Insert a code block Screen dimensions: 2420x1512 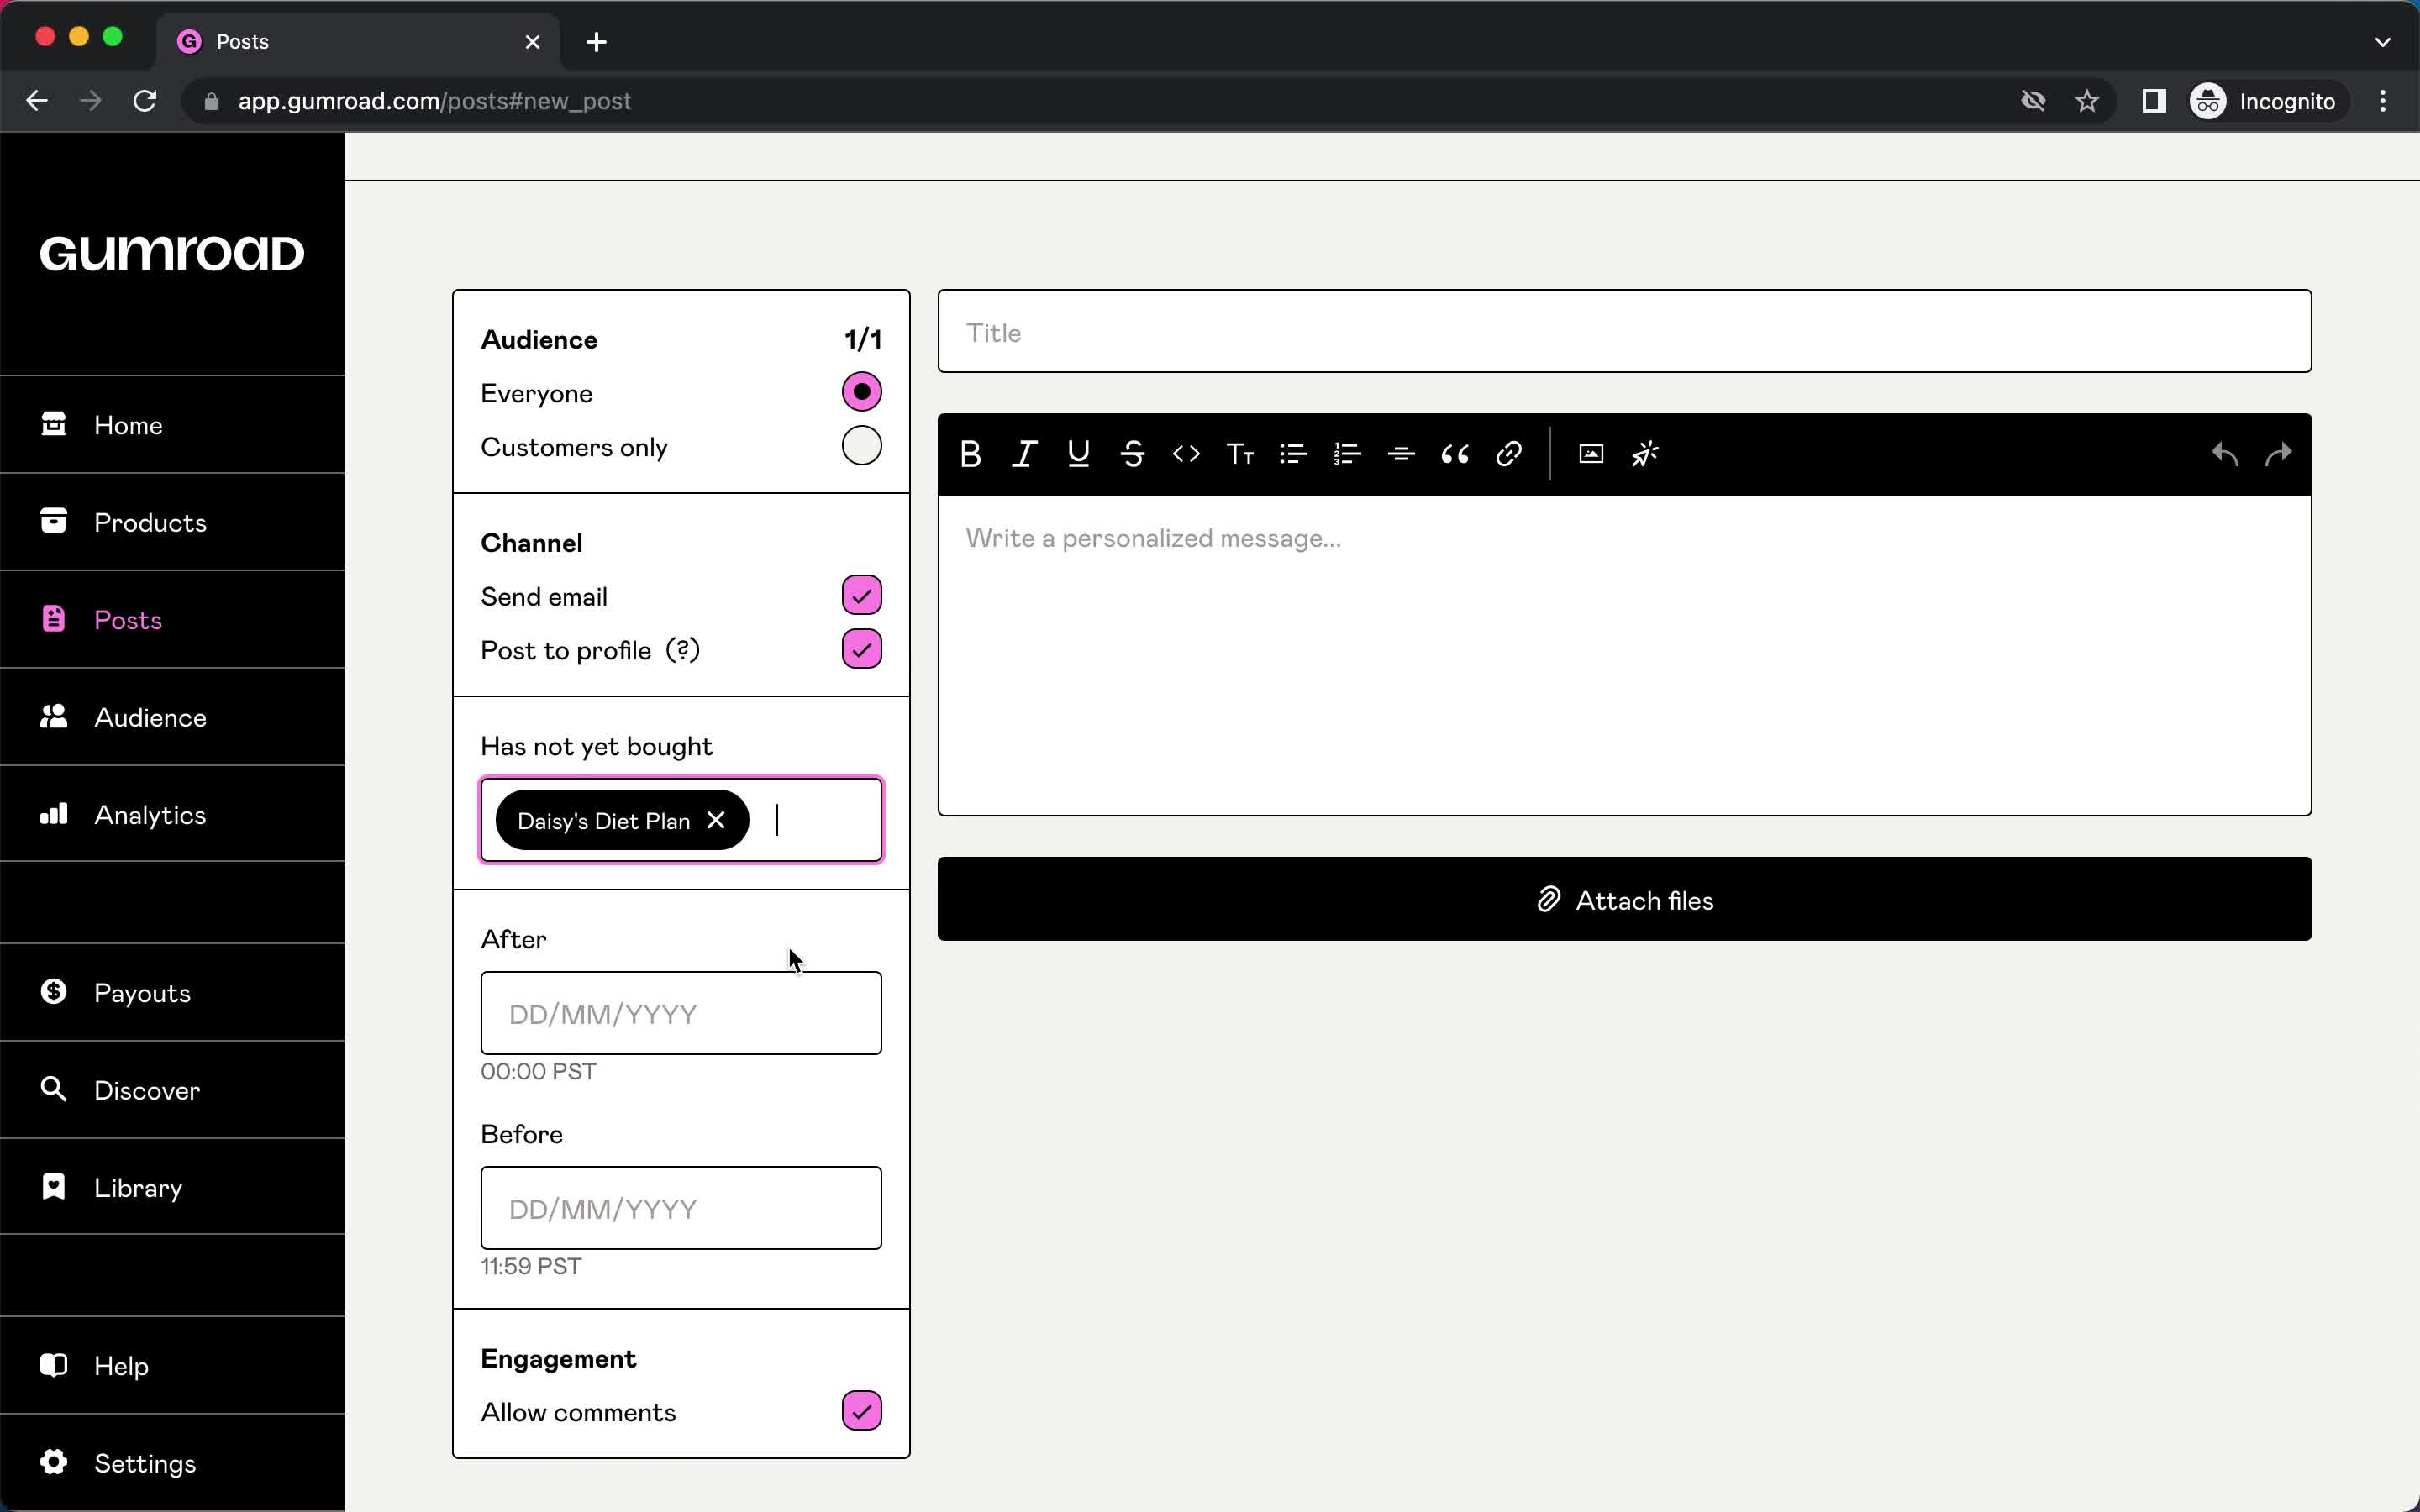1186,454
